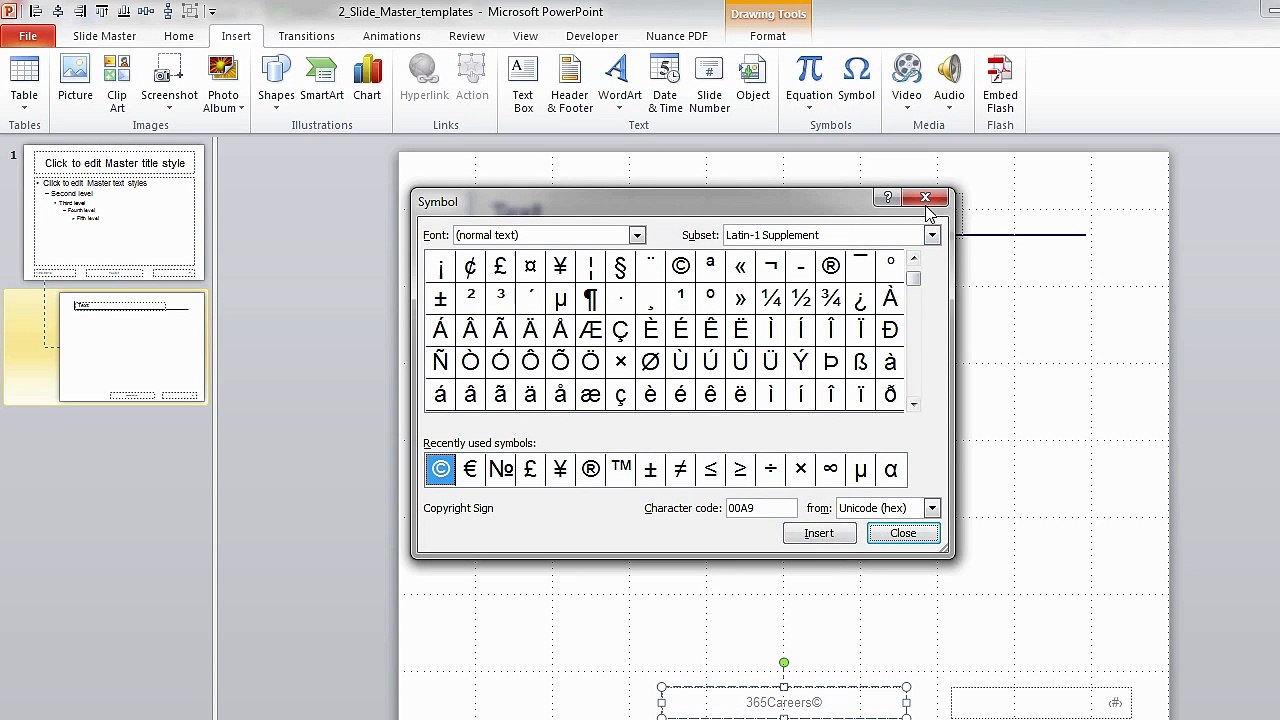The image size is (1280, 720).
Task: Insert an Object
Action: coord(753,78)
